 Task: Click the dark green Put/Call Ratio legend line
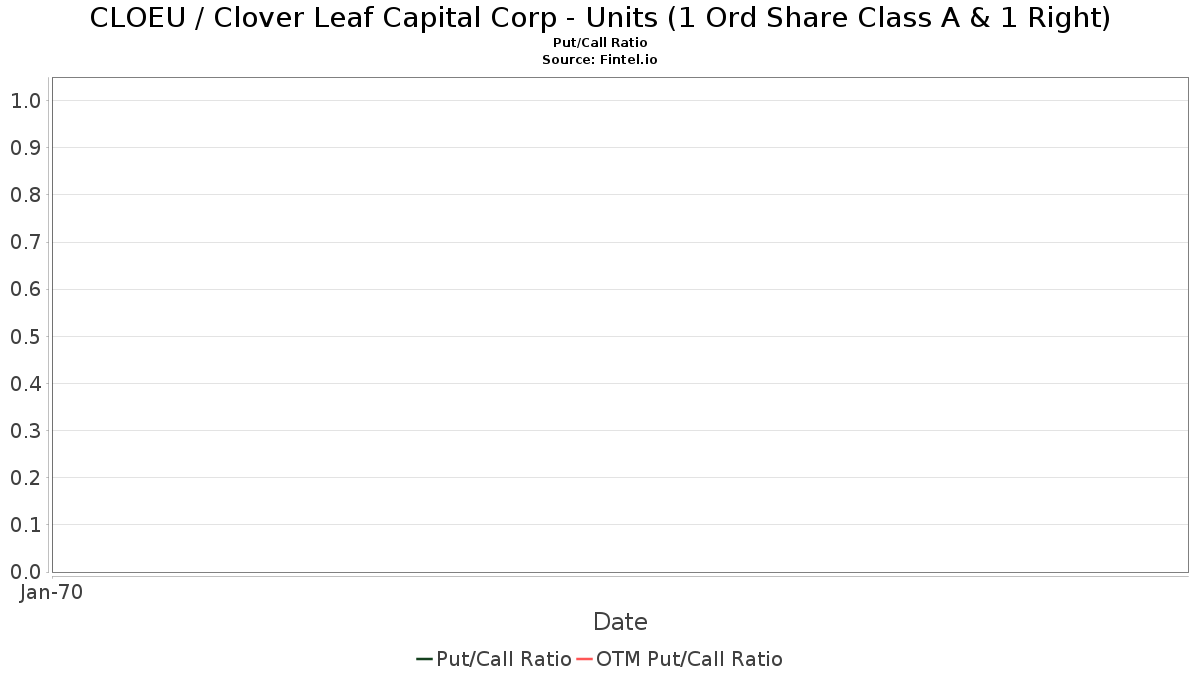(425, 659)
